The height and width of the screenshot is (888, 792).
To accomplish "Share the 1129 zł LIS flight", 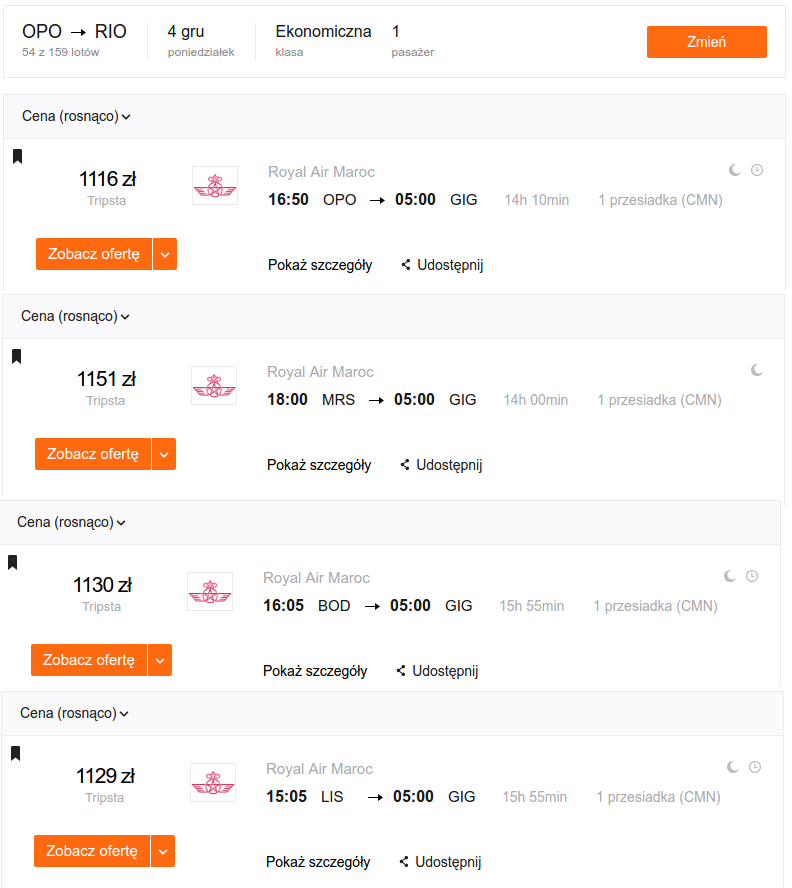I will pos(440,861).
